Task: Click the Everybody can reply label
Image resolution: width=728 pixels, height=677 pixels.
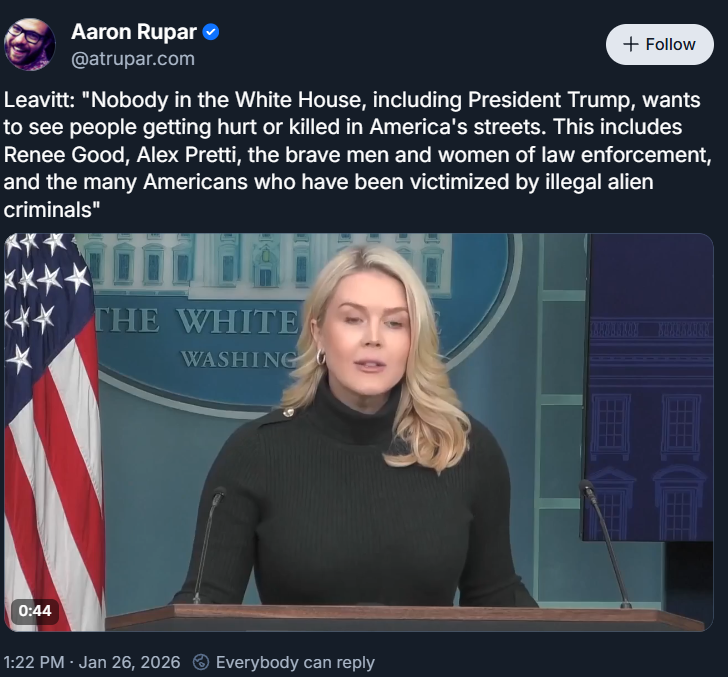Action: tap(295, 662)
